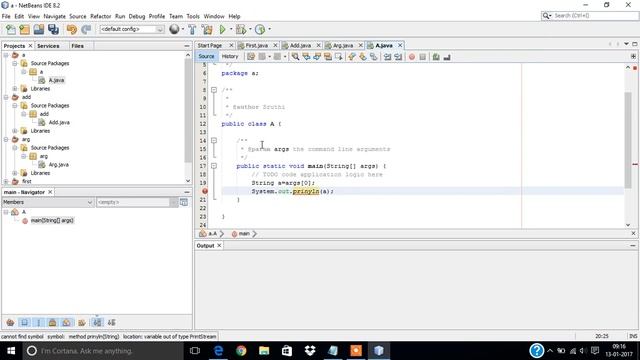The height and width of the screenshot is (360, 640).
Task: Toggle Sort by Name in Navigator
Action: (97, 323)
